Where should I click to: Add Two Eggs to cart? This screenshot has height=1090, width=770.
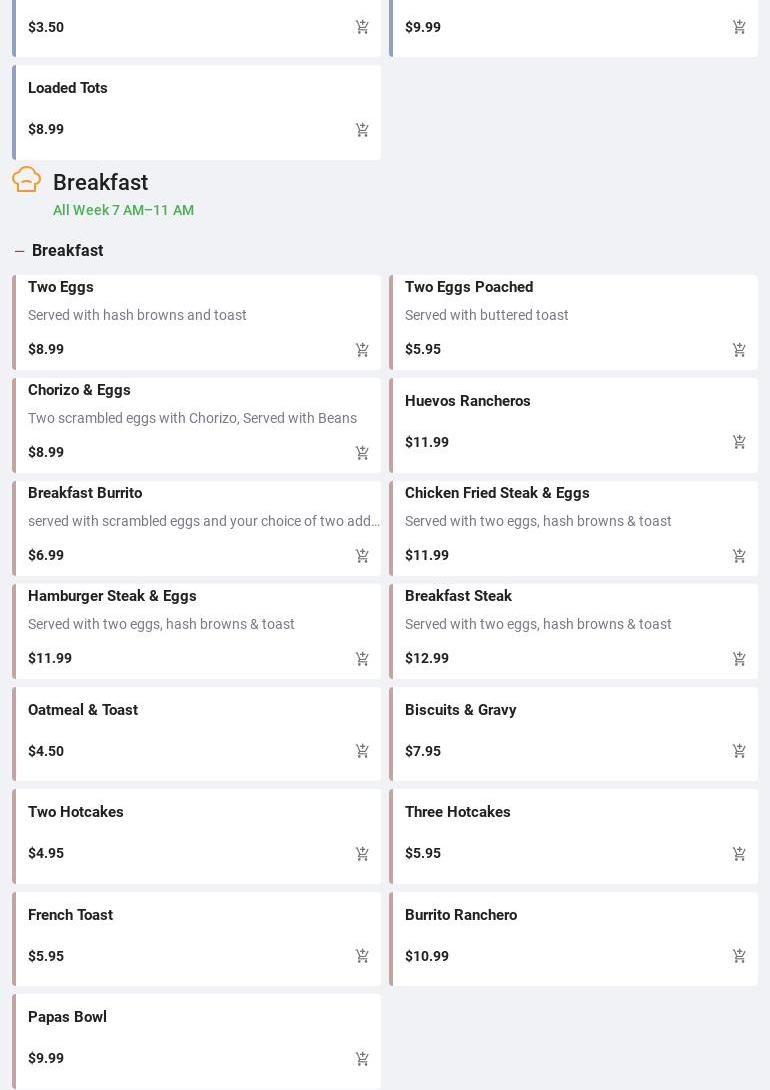point(362,350)
